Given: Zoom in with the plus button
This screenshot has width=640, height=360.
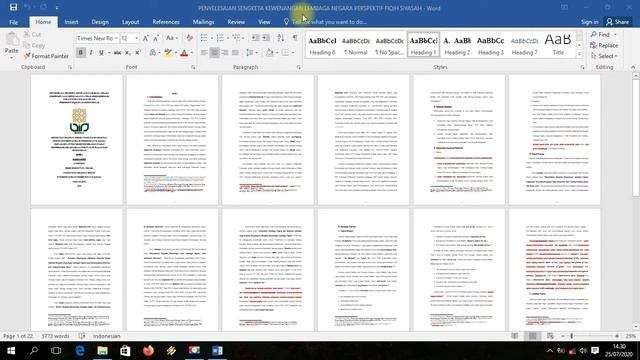Looking at the screenshot, I should pos(617,336).
